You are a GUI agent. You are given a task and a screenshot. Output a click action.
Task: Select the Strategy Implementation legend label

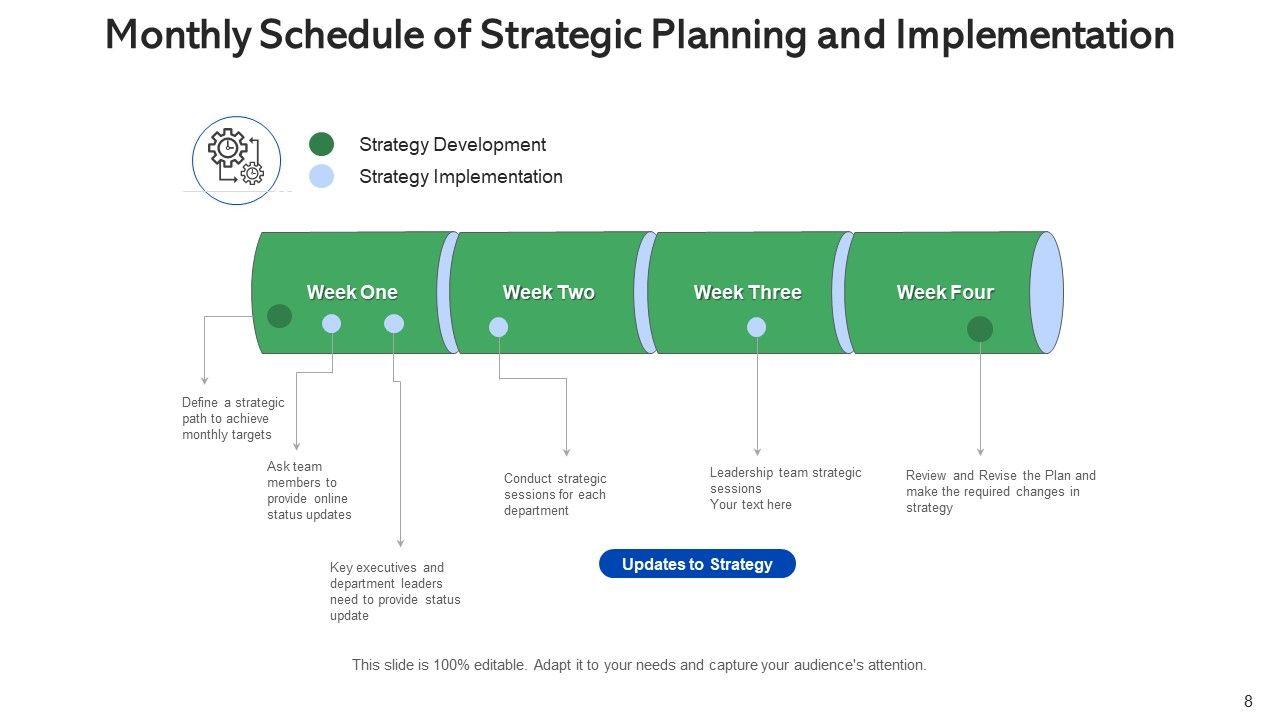[x=460, y=177]
